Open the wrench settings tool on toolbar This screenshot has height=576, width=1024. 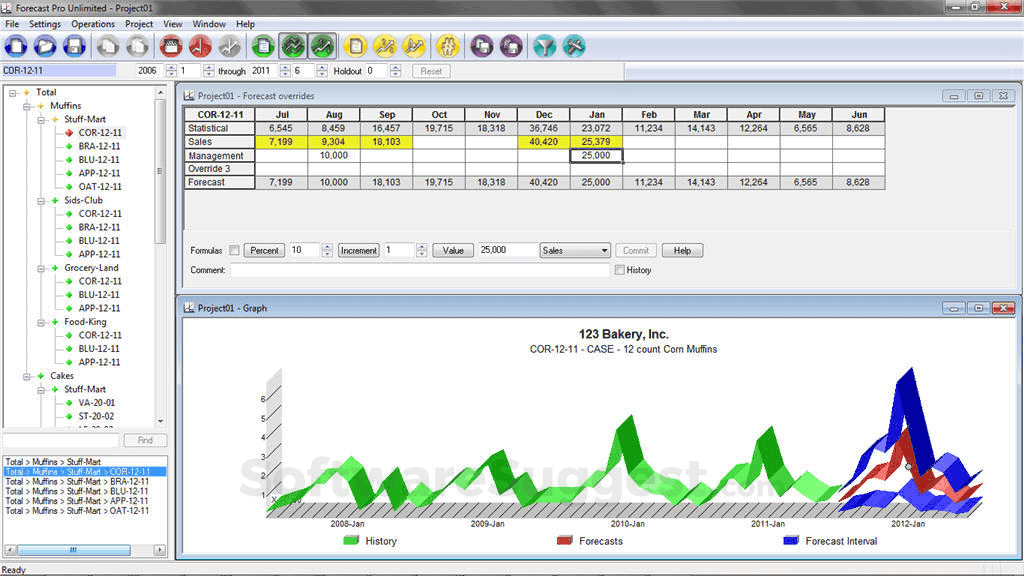point(573,46)
